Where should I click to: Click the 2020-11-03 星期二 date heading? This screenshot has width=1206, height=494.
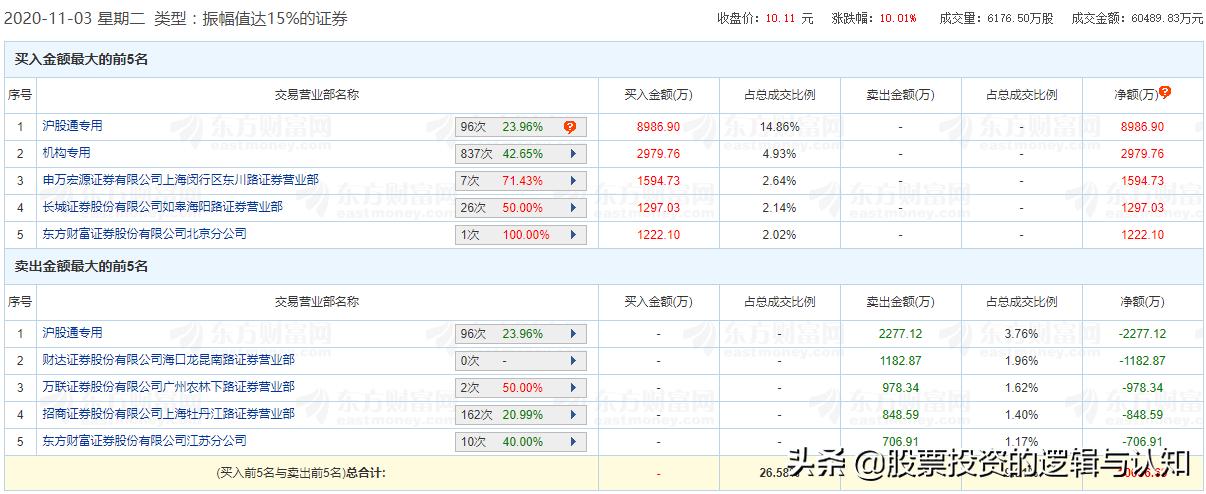[73, 19]
